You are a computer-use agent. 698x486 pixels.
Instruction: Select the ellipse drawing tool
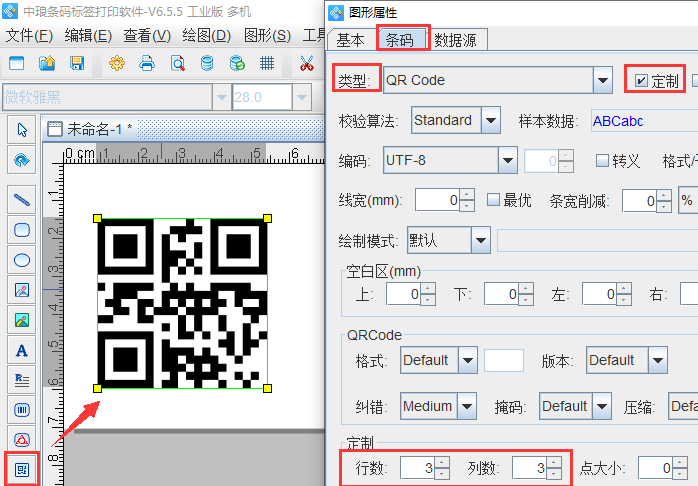coord(22,260)
